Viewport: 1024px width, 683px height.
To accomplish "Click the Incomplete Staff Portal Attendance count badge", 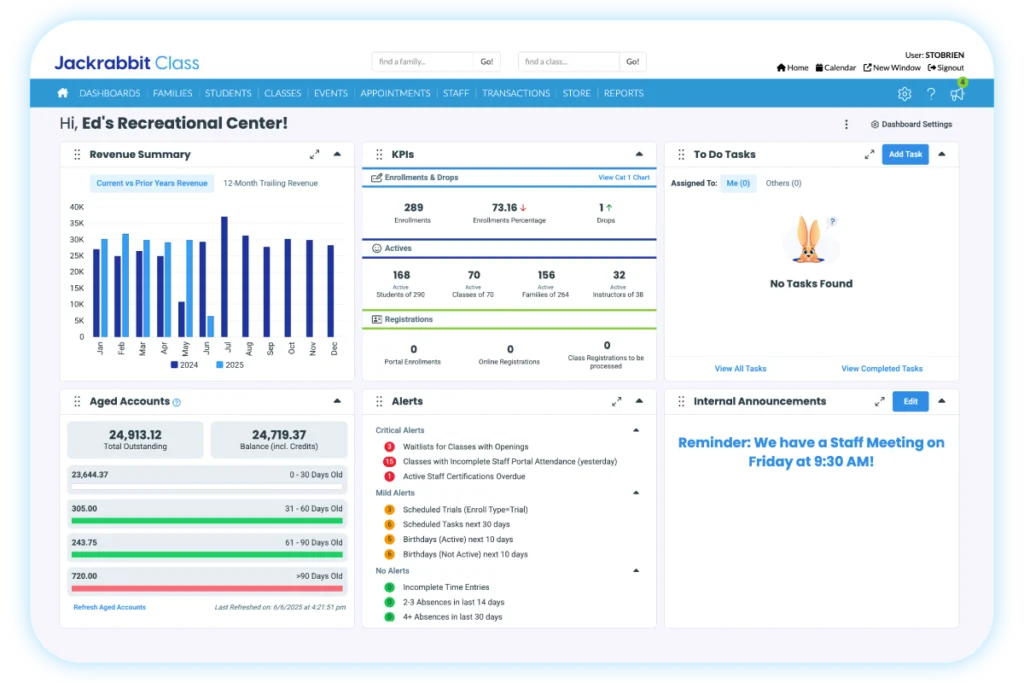I will pos(389,462).
